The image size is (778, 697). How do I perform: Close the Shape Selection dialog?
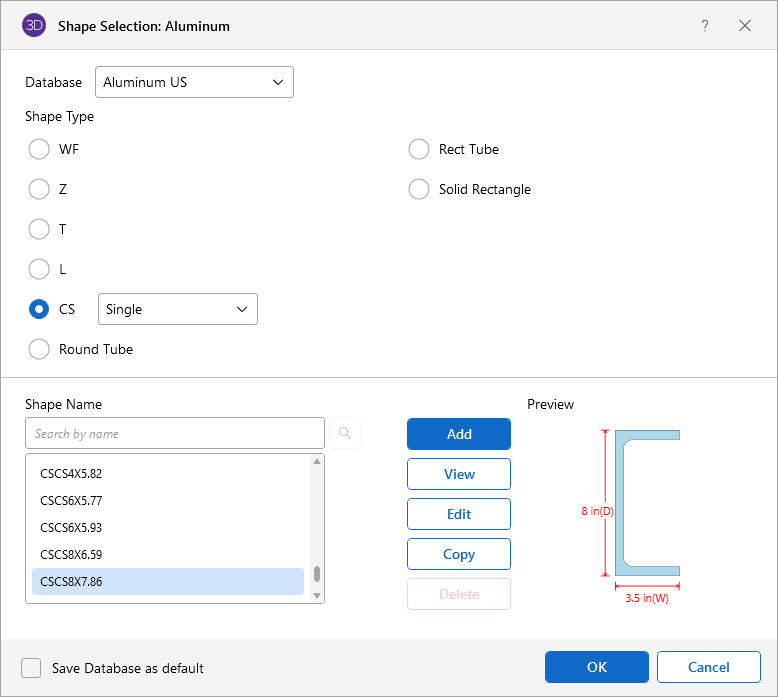pos(745,26)
